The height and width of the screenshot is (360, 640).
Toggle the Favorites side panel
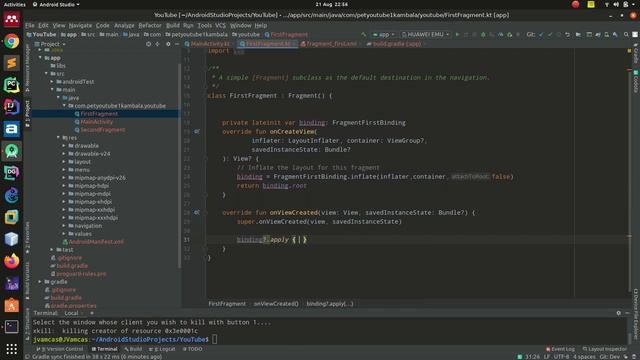tap(27, 238)
